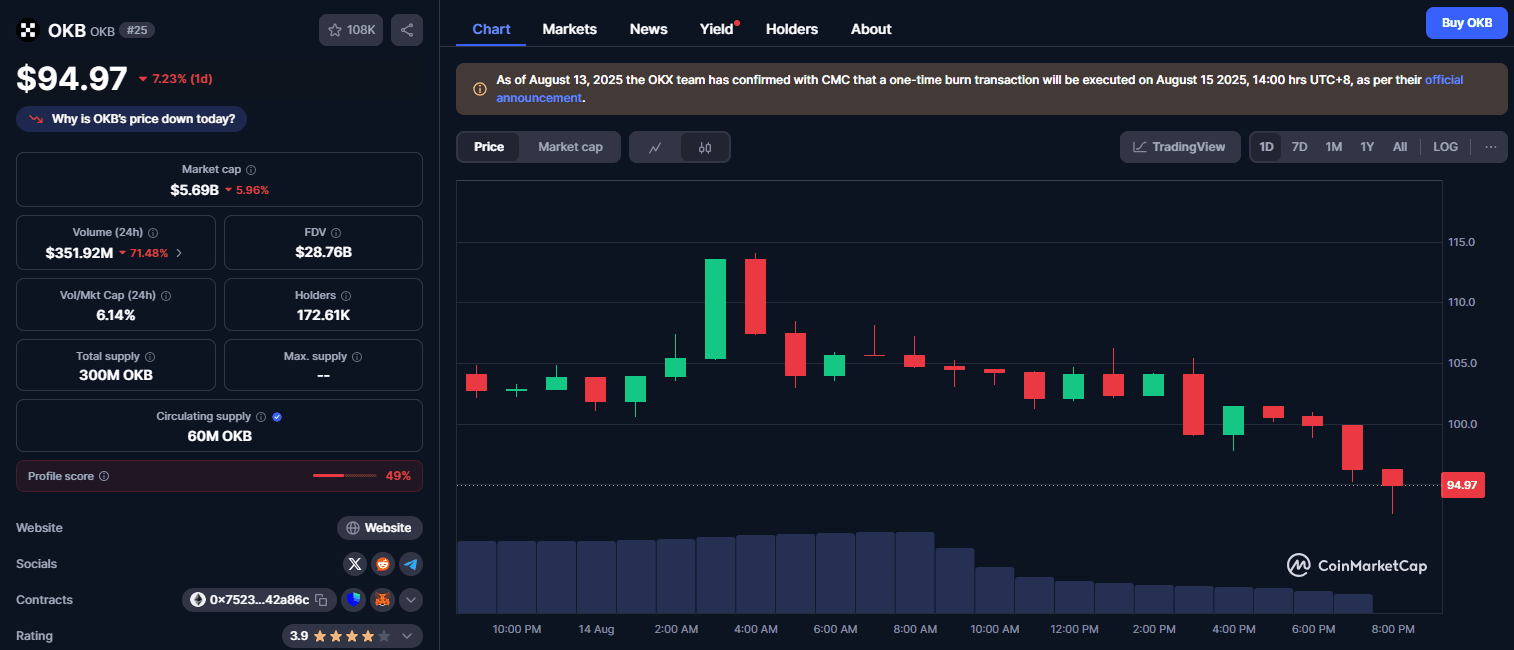1514x650 pixels.
Task: Expand Volume (24h) details arrow
Action: click(179, 253)
